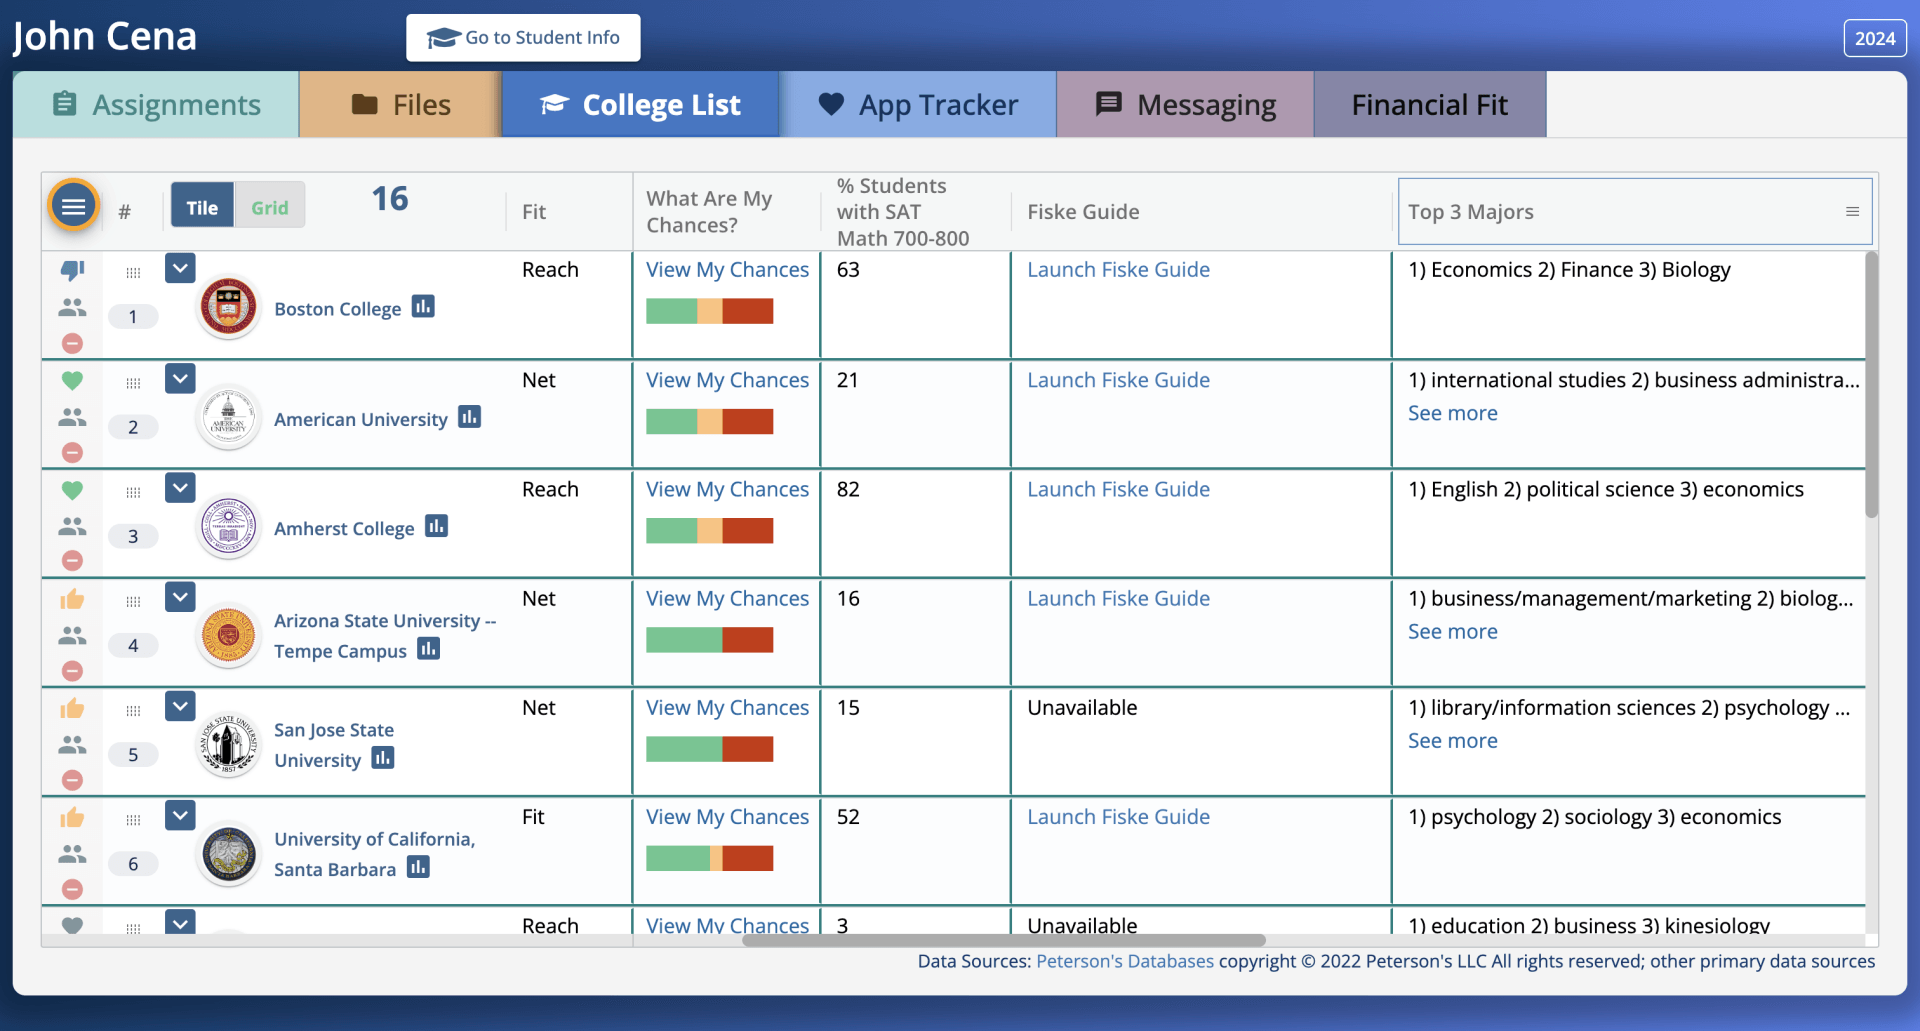Click the San Jose State University seal thumbnail
Image resolution: width=1920 pixels, height=1031 pixels.
tap(229, 745)
